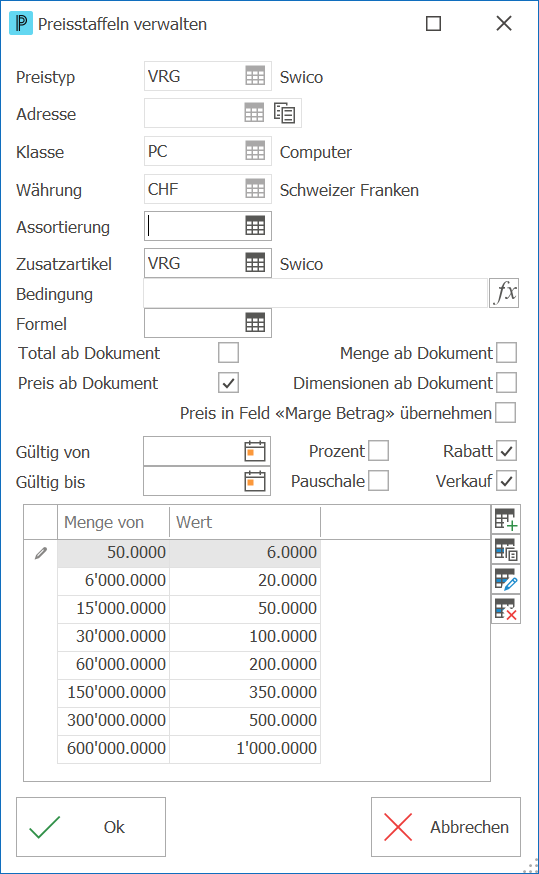539x874 pixels.
Task: Select the Wert cell 100.0000
Action: coord(245,637)
